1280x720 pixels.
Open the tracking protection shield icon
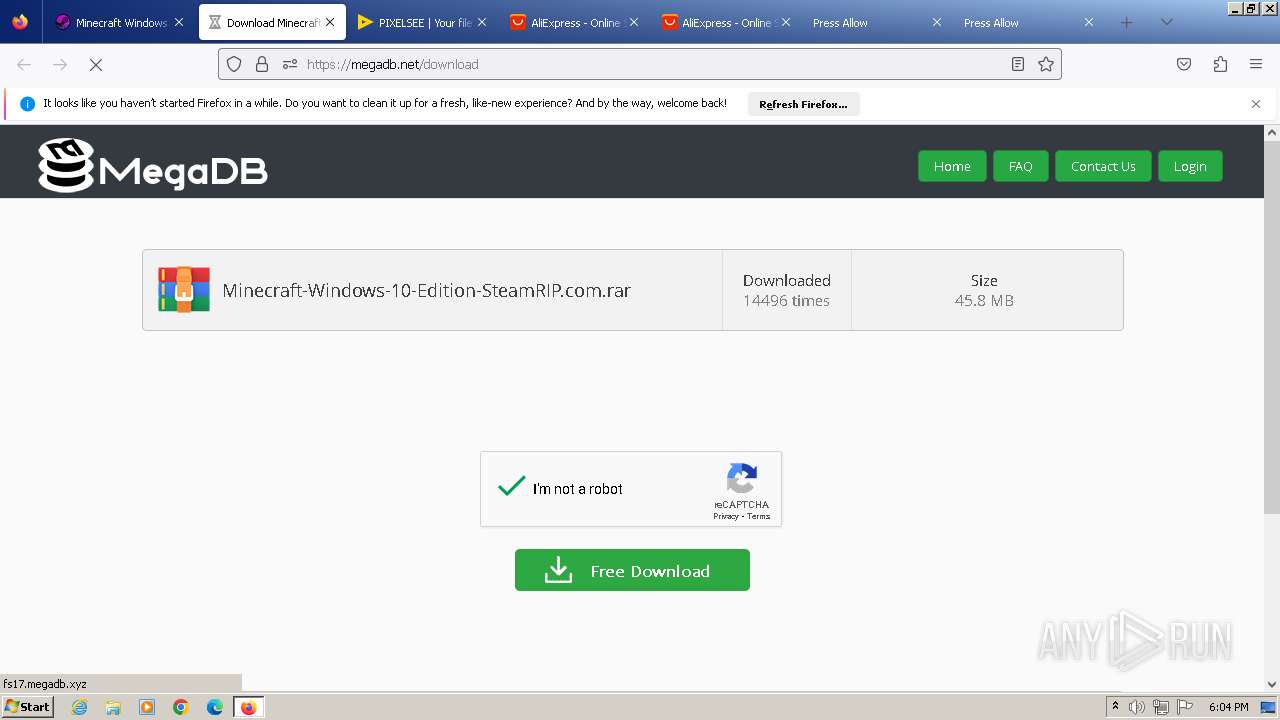[x=234, y=64]
